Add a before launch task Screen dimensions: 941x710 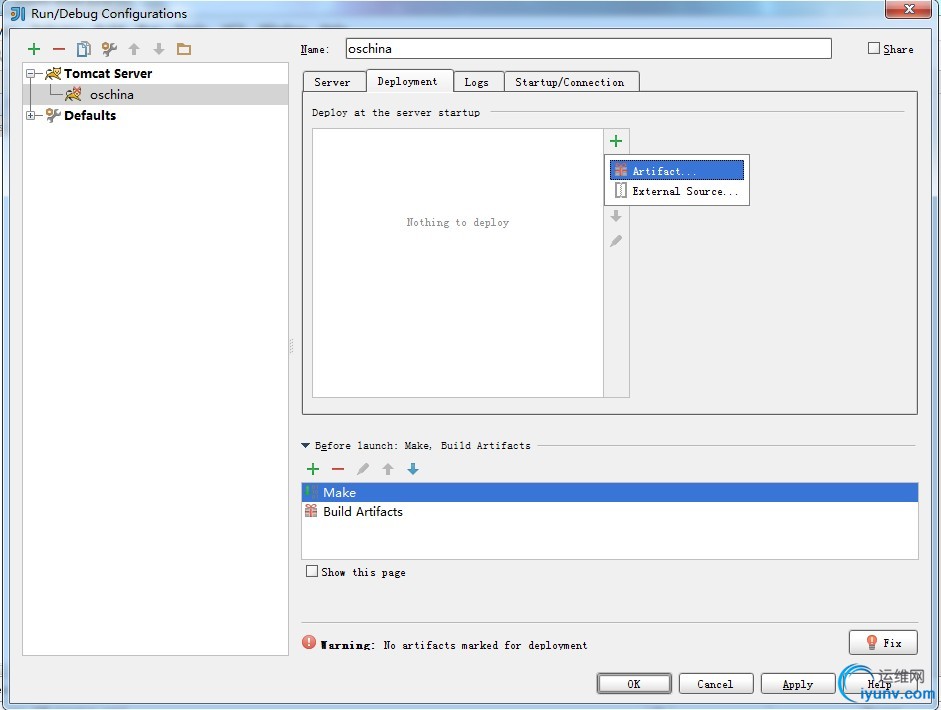click(x=313, y=469)
